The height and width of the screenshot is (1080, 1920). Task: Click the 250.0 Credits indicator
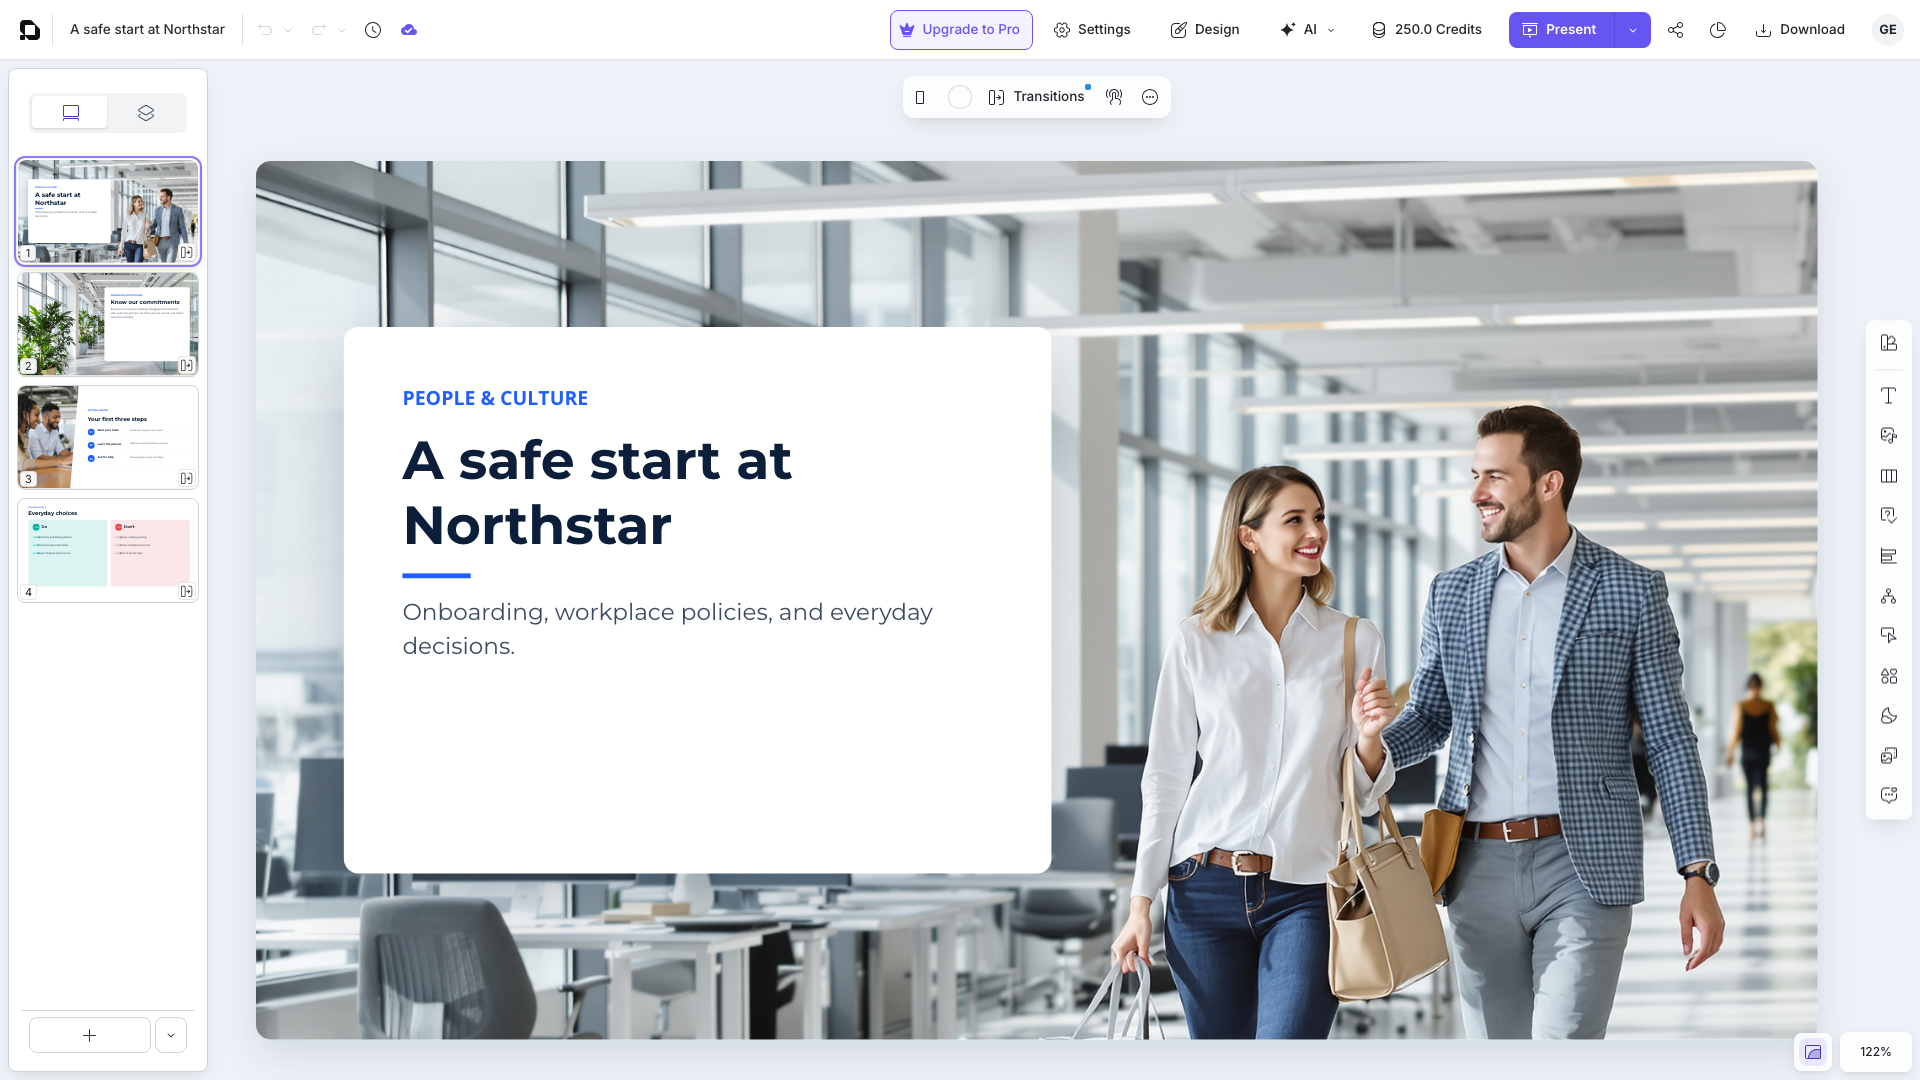pyautogui.click(x=1426, y=30)
